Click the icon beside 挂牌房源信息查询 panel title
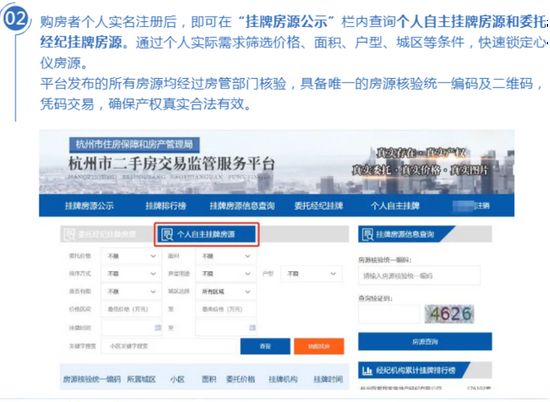Screen dimensions: 550x402 [368, 234]
